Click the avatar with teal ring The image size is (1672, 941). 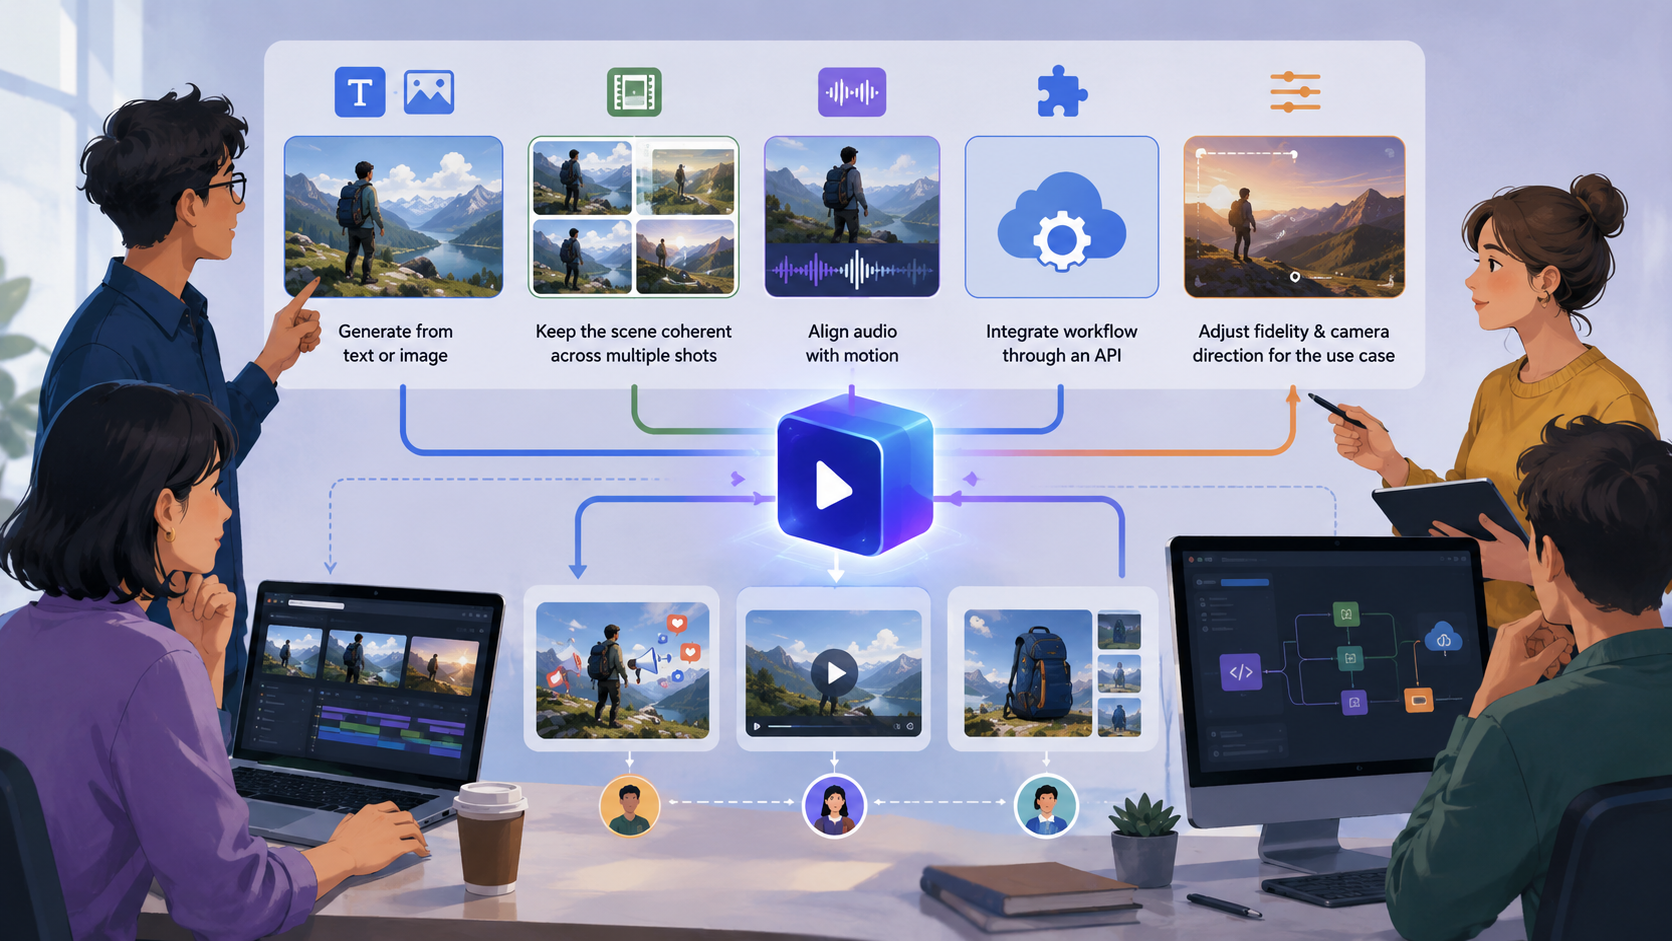[x=1046, y=806]
